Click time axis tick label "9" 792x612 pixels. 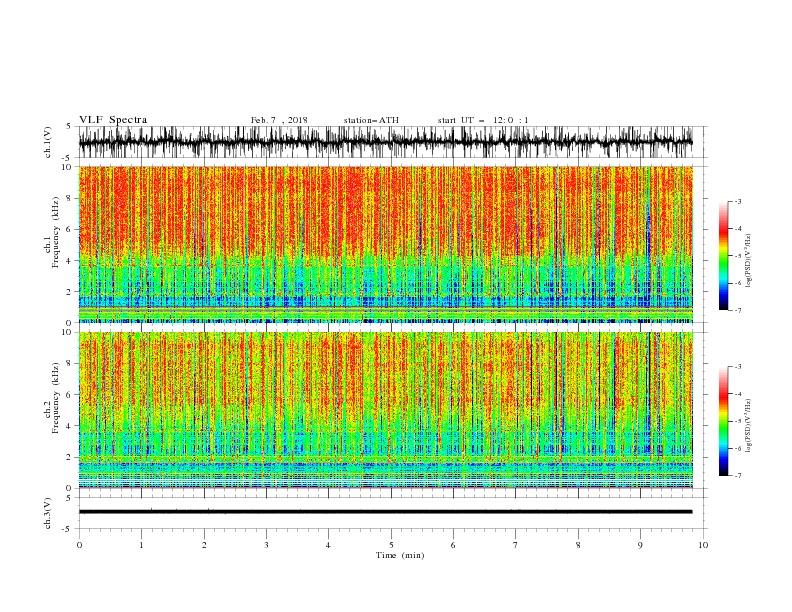(x=640, y=545)
